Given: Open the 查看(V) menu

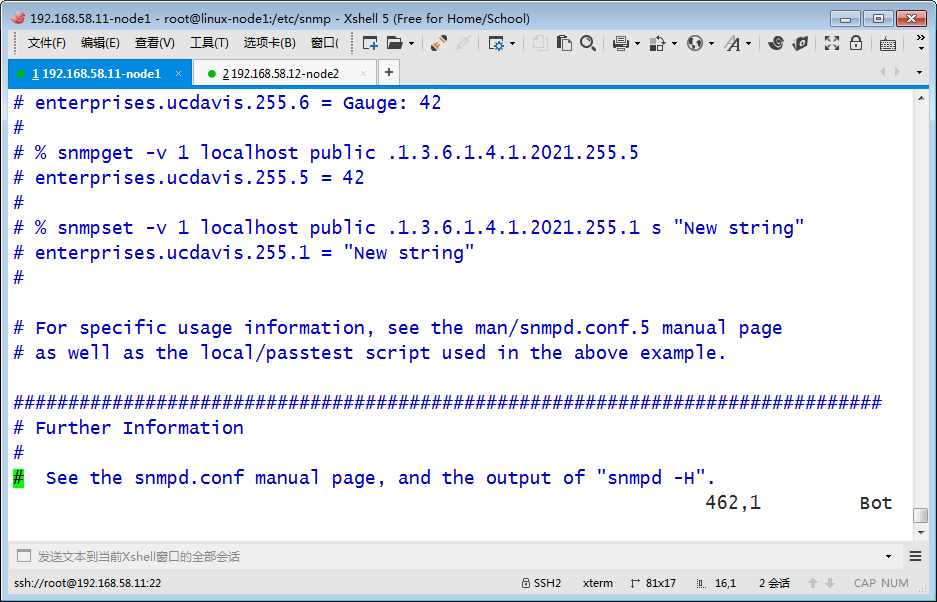Looking at the screenshot, I should click(154, 43).
